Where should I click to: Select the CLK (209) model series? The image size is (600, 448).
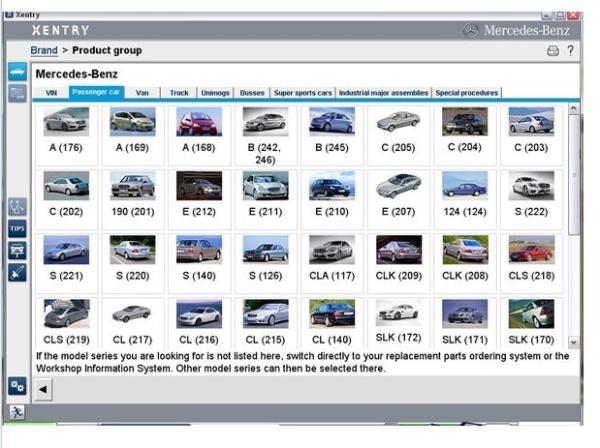click(398, 263)
